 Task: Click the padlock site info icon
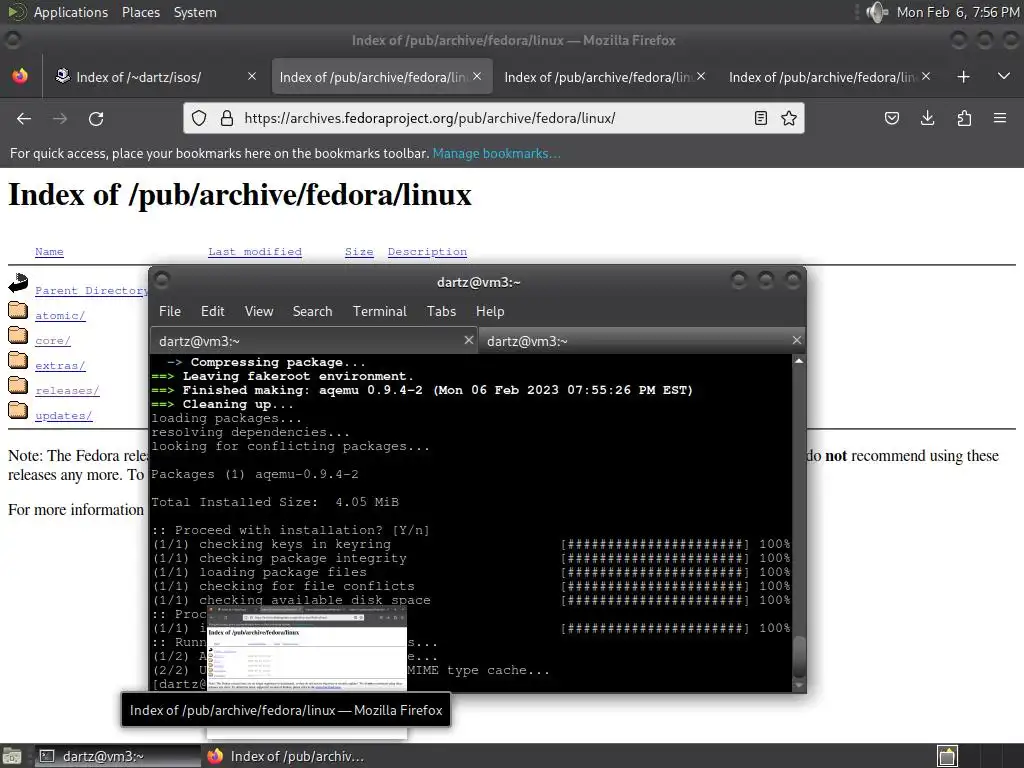click(227, 118)
